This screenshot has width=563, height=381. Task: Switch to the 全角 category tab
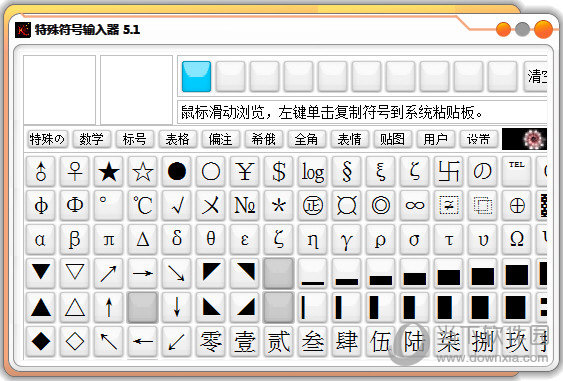click(x=306, y=139)
